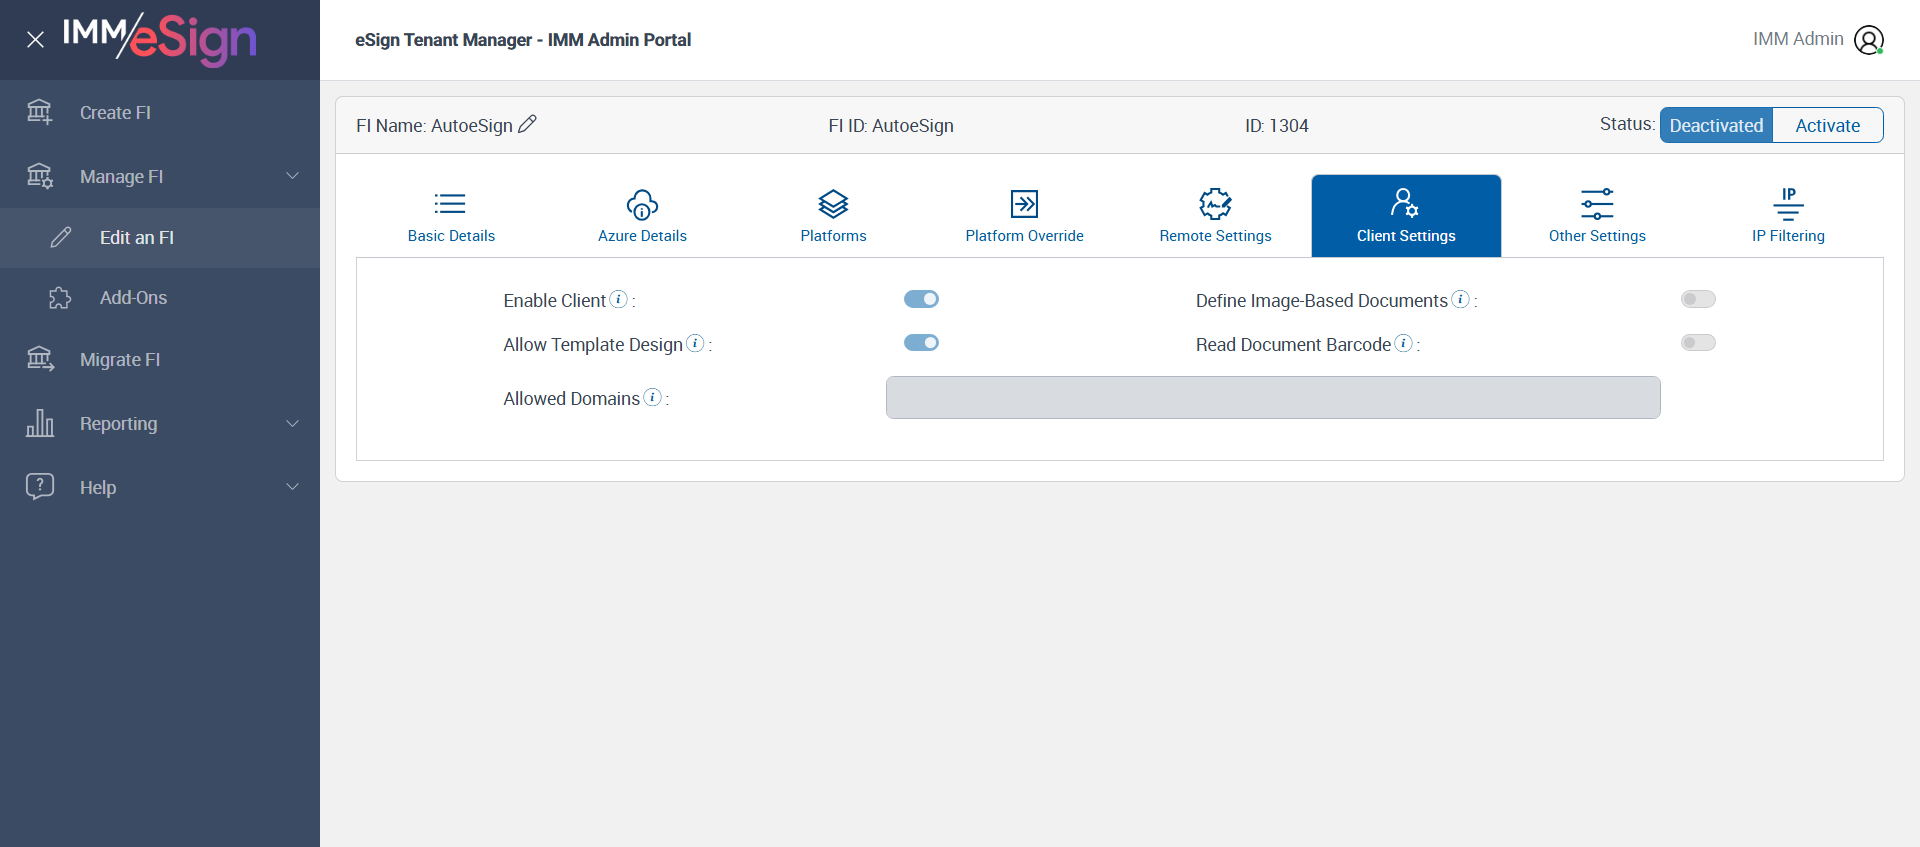Screen dimensions: 1920x847
Task: Select the Client Settings tab label
Action: [1406, 236]
